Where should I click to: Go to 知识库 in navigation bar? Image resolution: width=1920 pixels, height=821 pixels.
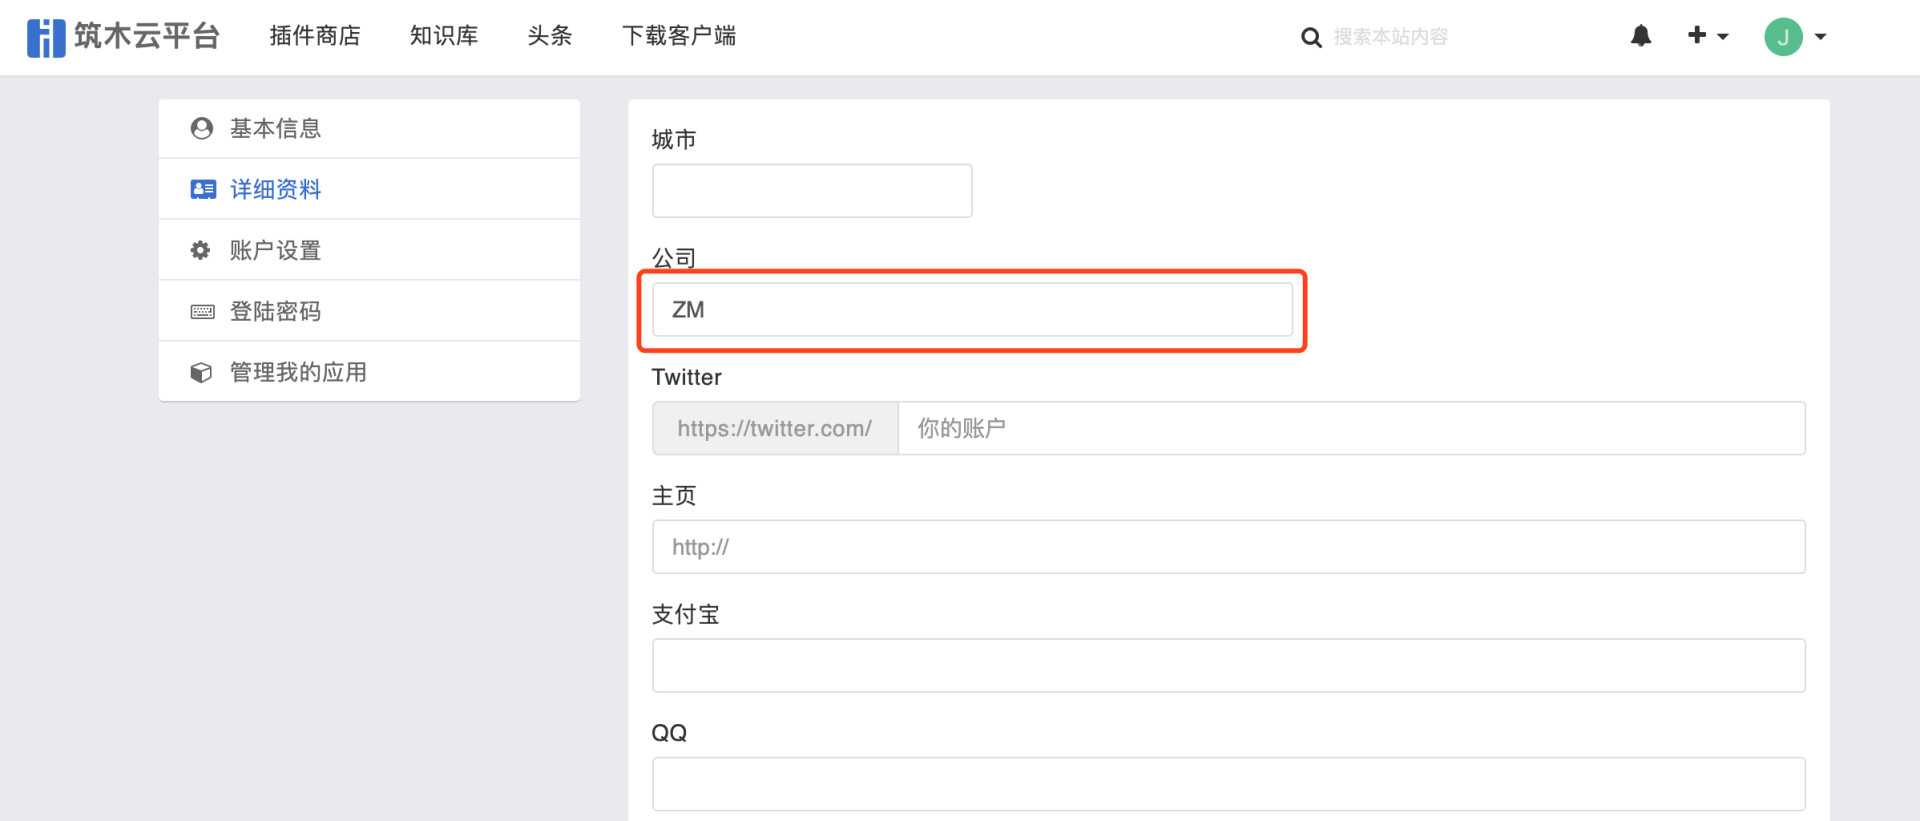tap(444, 36)
